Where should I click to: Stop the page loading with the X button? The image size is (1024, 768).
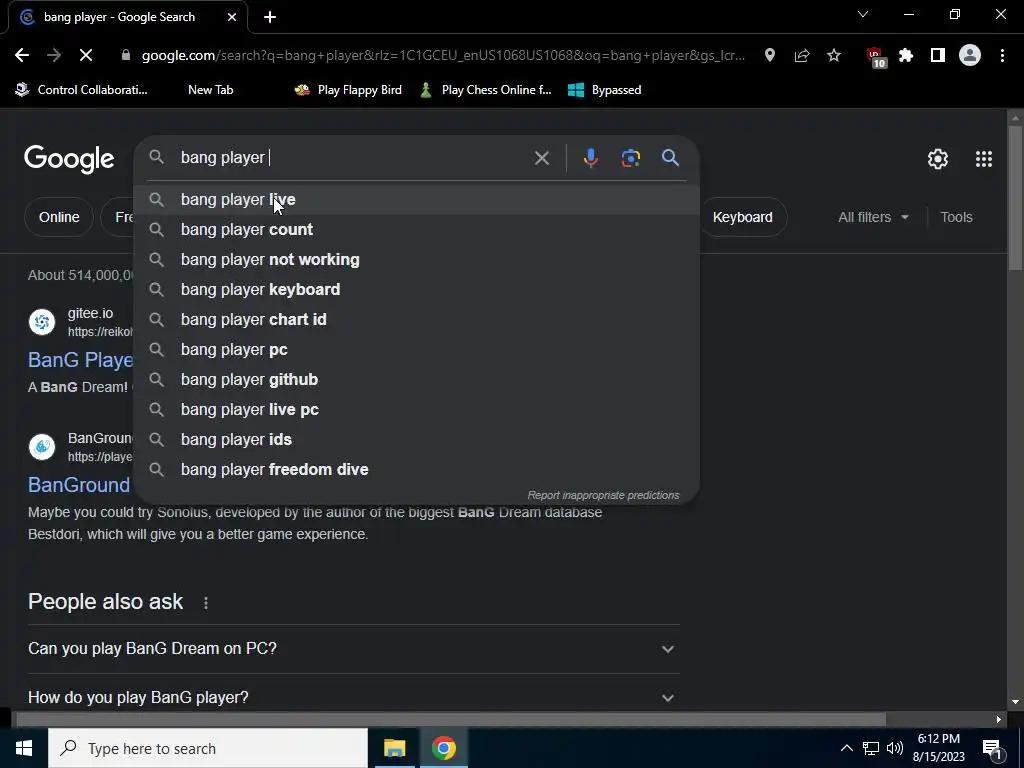tap(86, 56)
